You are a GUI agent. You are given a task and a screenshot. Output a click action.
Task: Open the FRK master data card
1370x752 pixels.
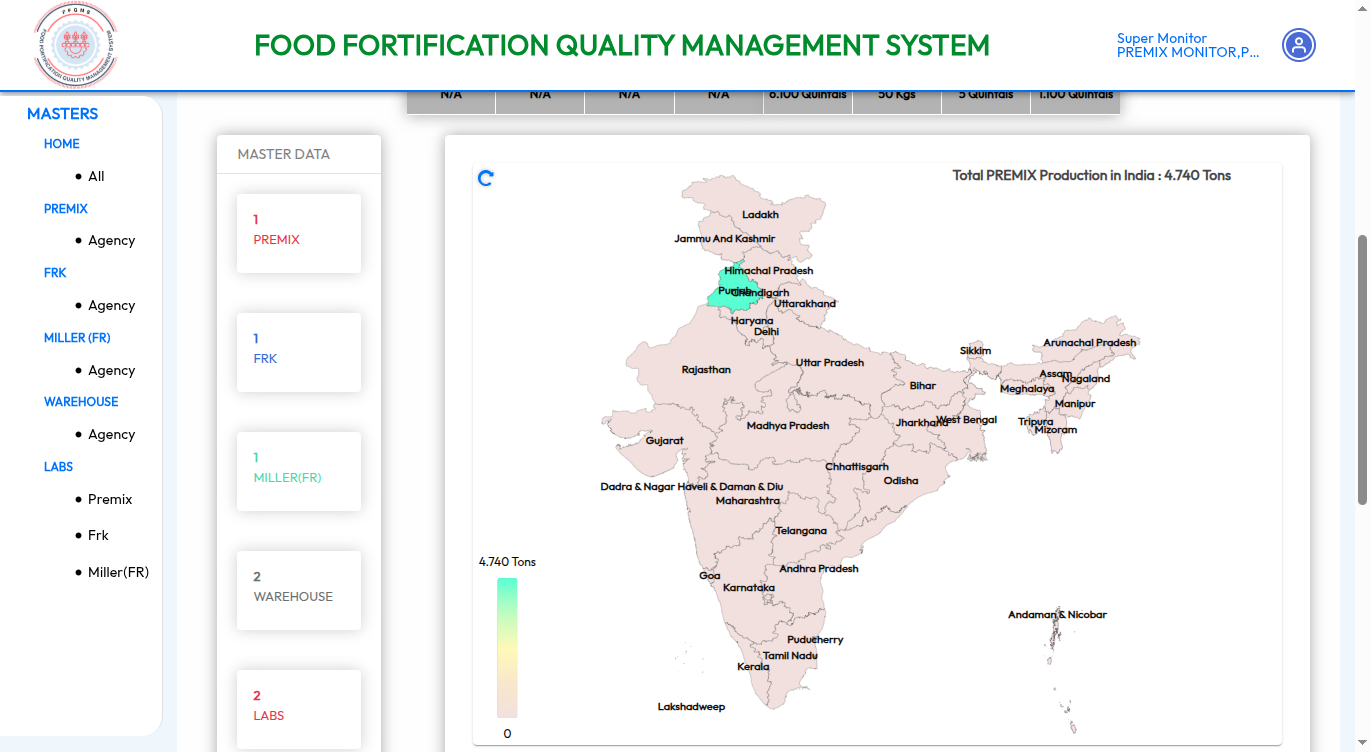click(x=298, y=352)
